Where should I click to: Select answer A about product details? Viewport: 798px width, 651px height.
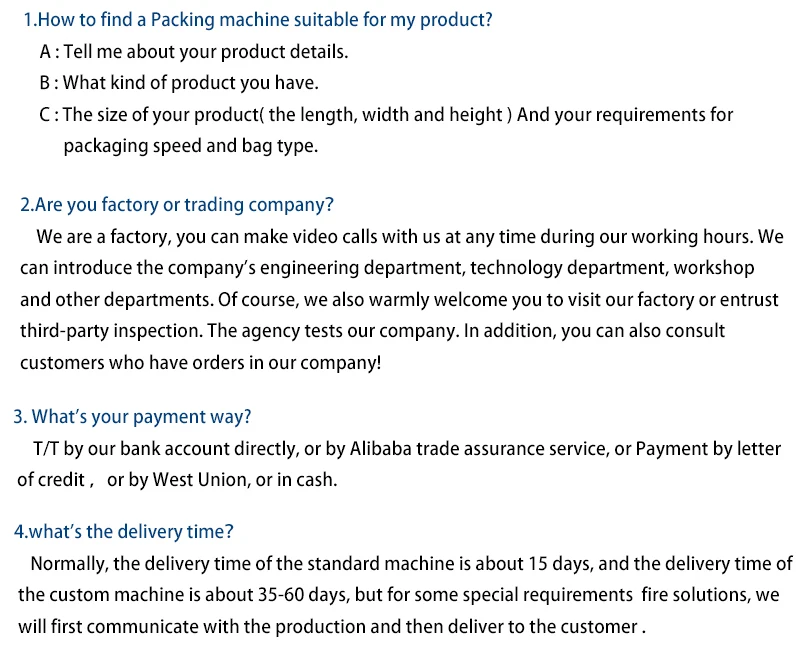click(x=194, y=52)
